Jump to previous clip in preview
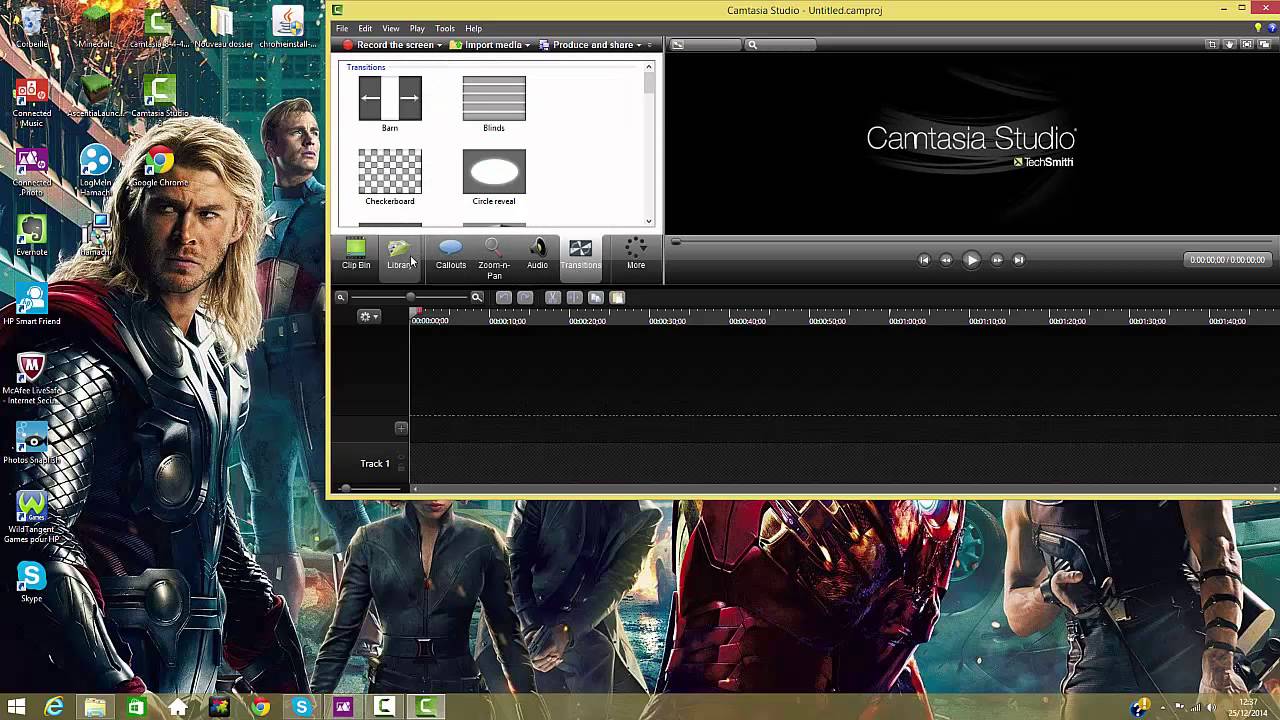This screenshot has height=720, width=1280. (x=924, y=260)
